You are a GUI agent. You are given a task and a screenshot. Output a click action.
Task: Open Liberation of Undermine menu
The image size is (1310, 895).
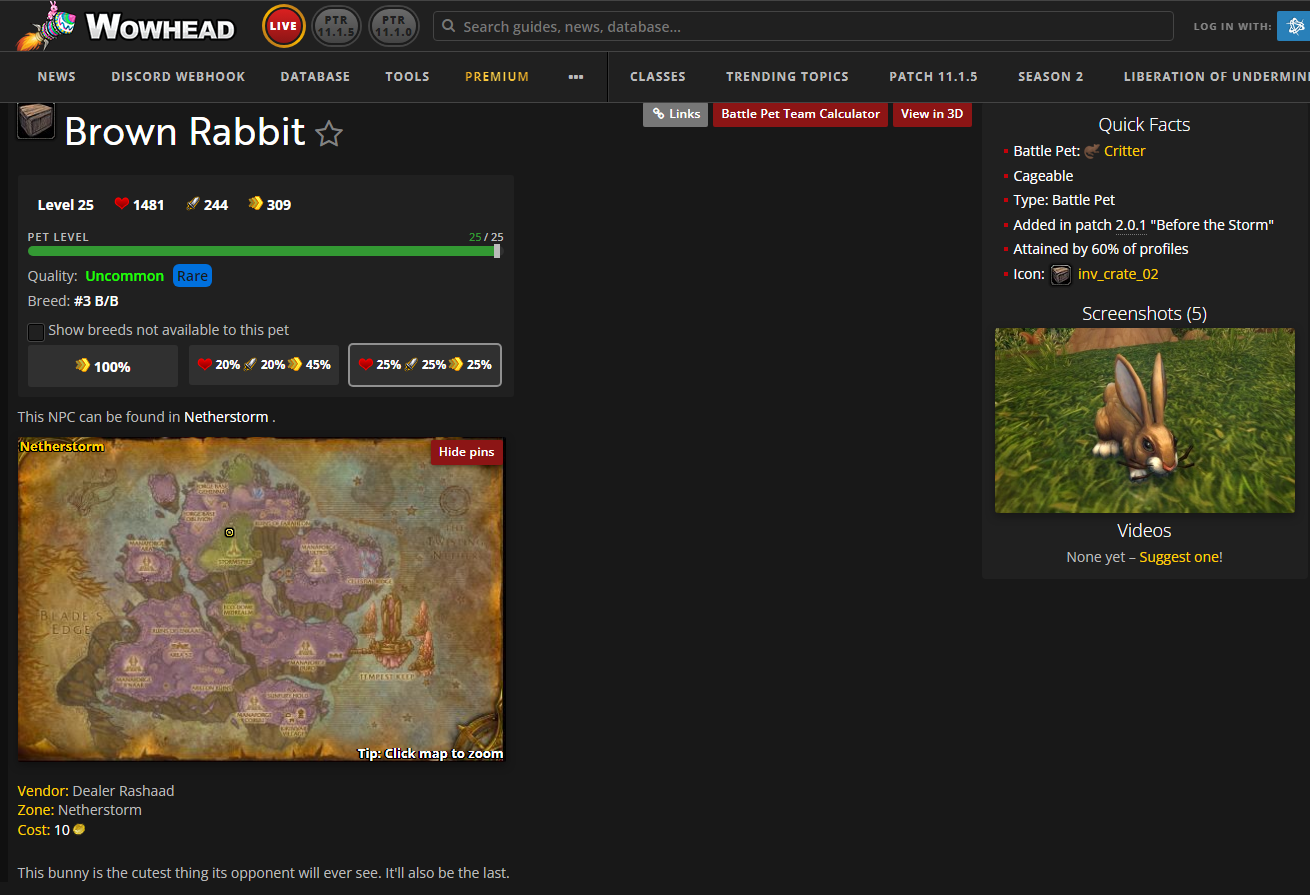click(1216, 77)
